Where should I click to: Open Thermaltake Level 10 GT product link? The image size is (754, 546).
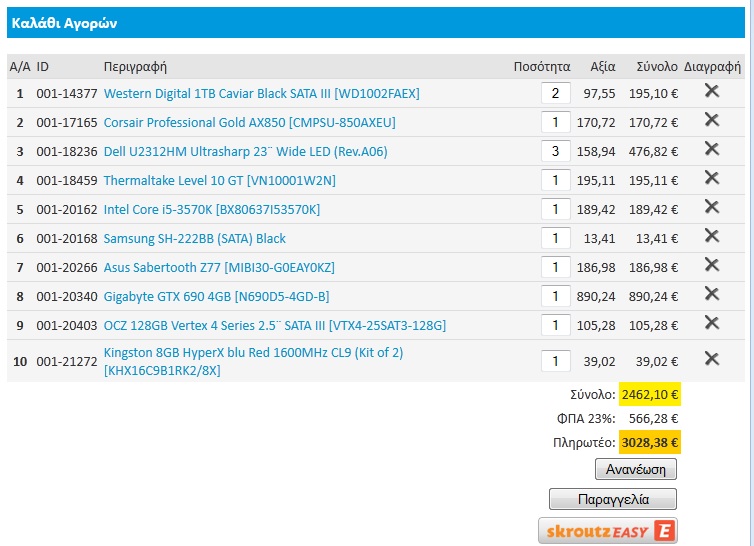coord(220,180)
